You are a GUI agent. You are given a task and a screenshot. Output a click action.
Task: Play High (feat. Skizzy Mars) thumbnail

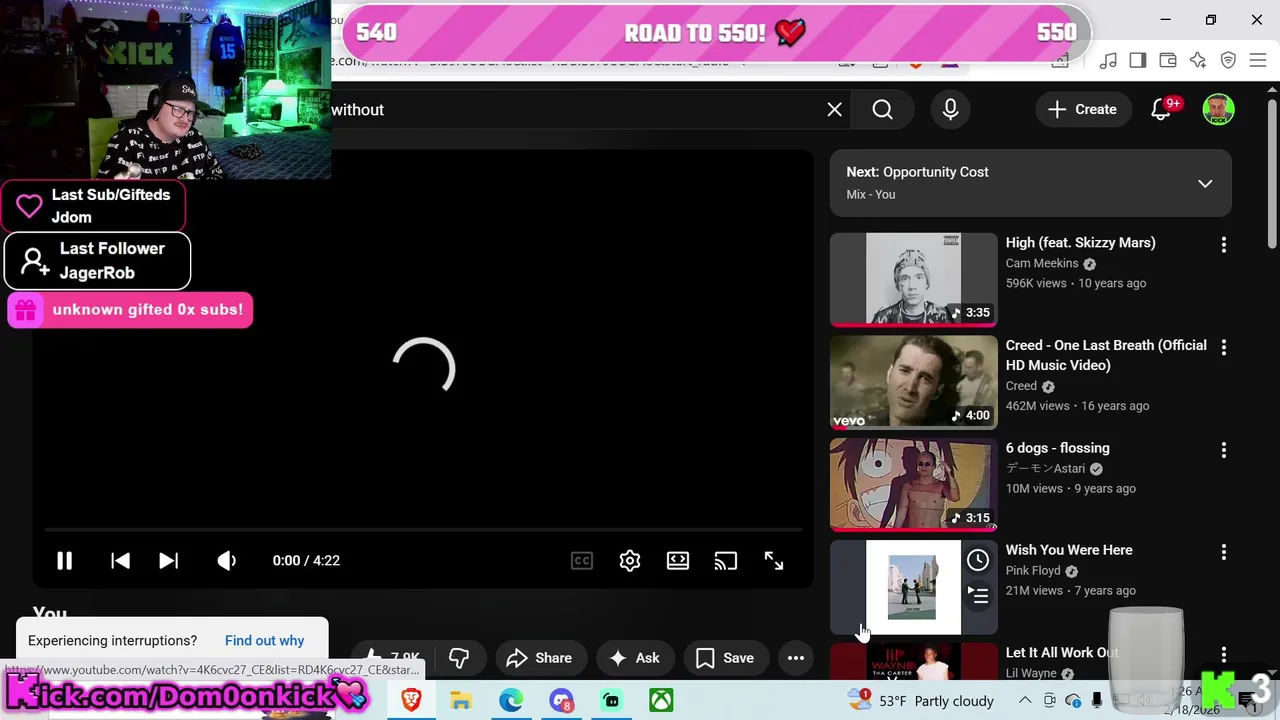(913, 279)
